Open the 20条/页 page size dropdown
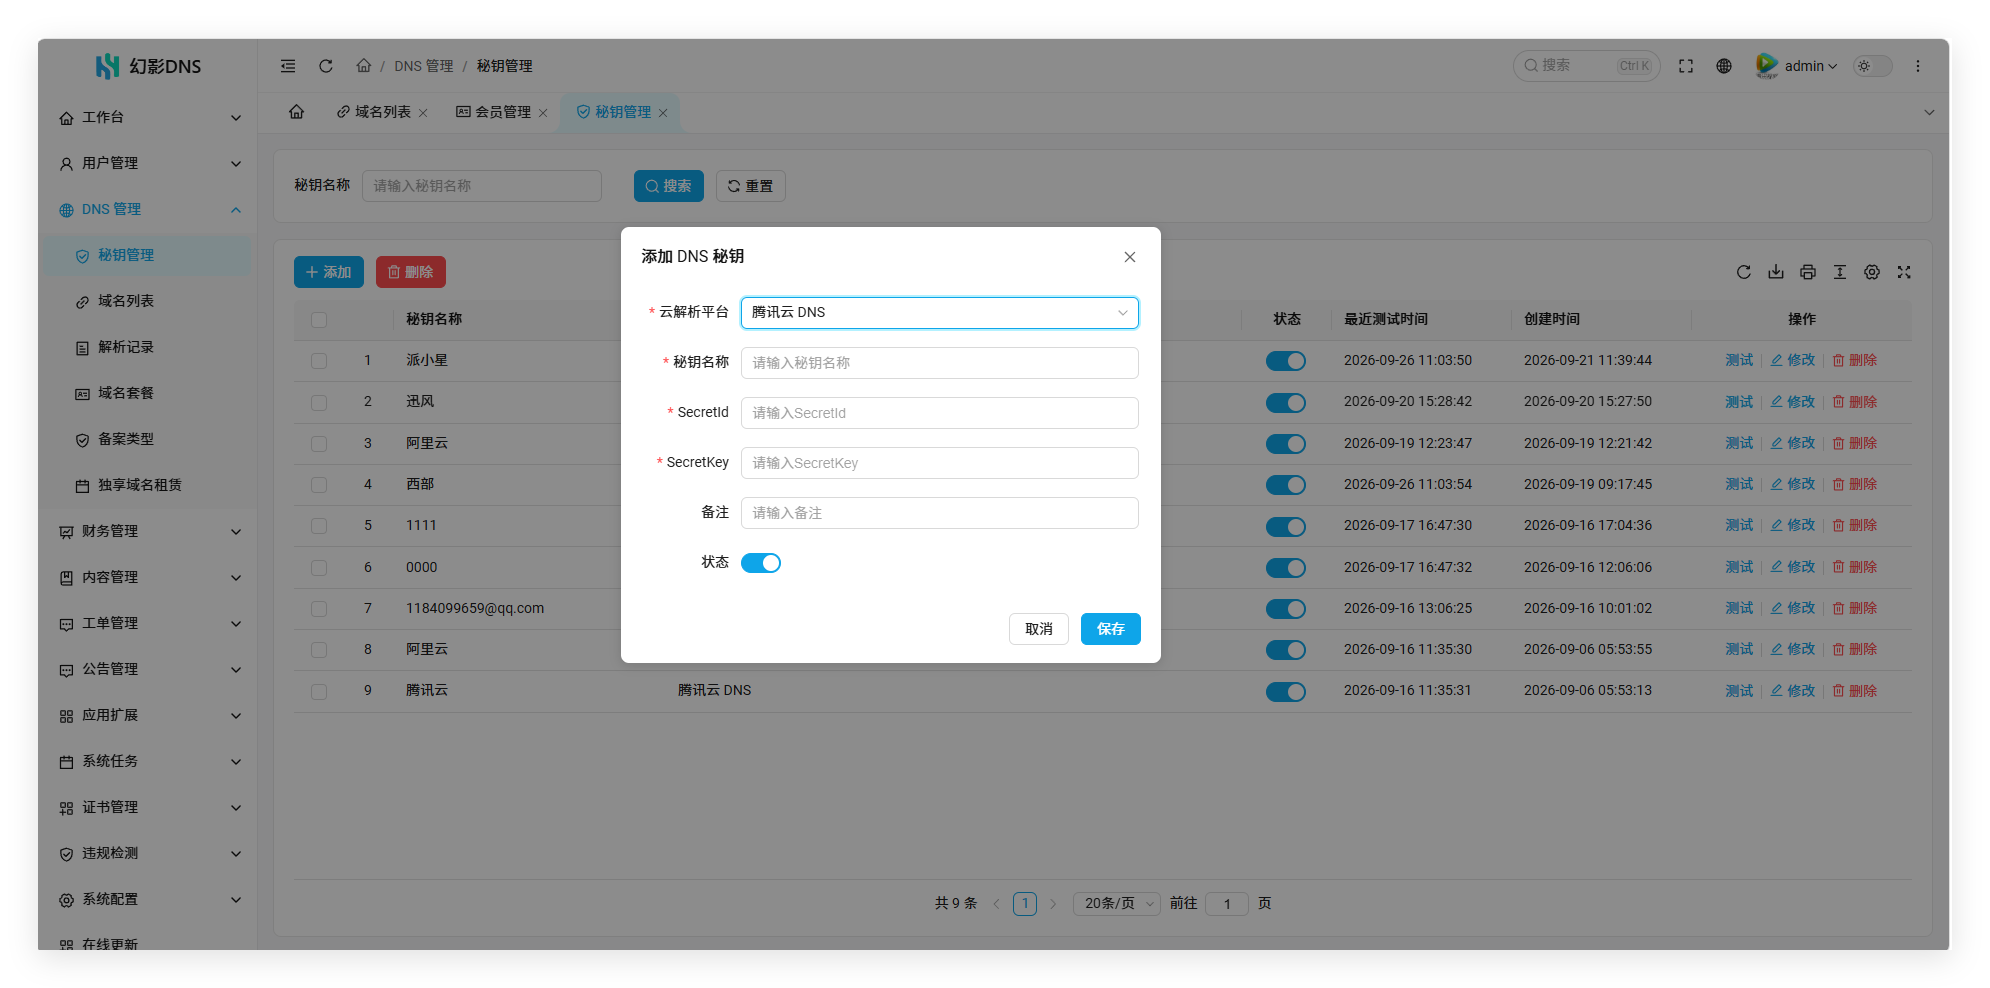Image resolution: width=1990 pixels, height=988 pixels. point(1117,904)
